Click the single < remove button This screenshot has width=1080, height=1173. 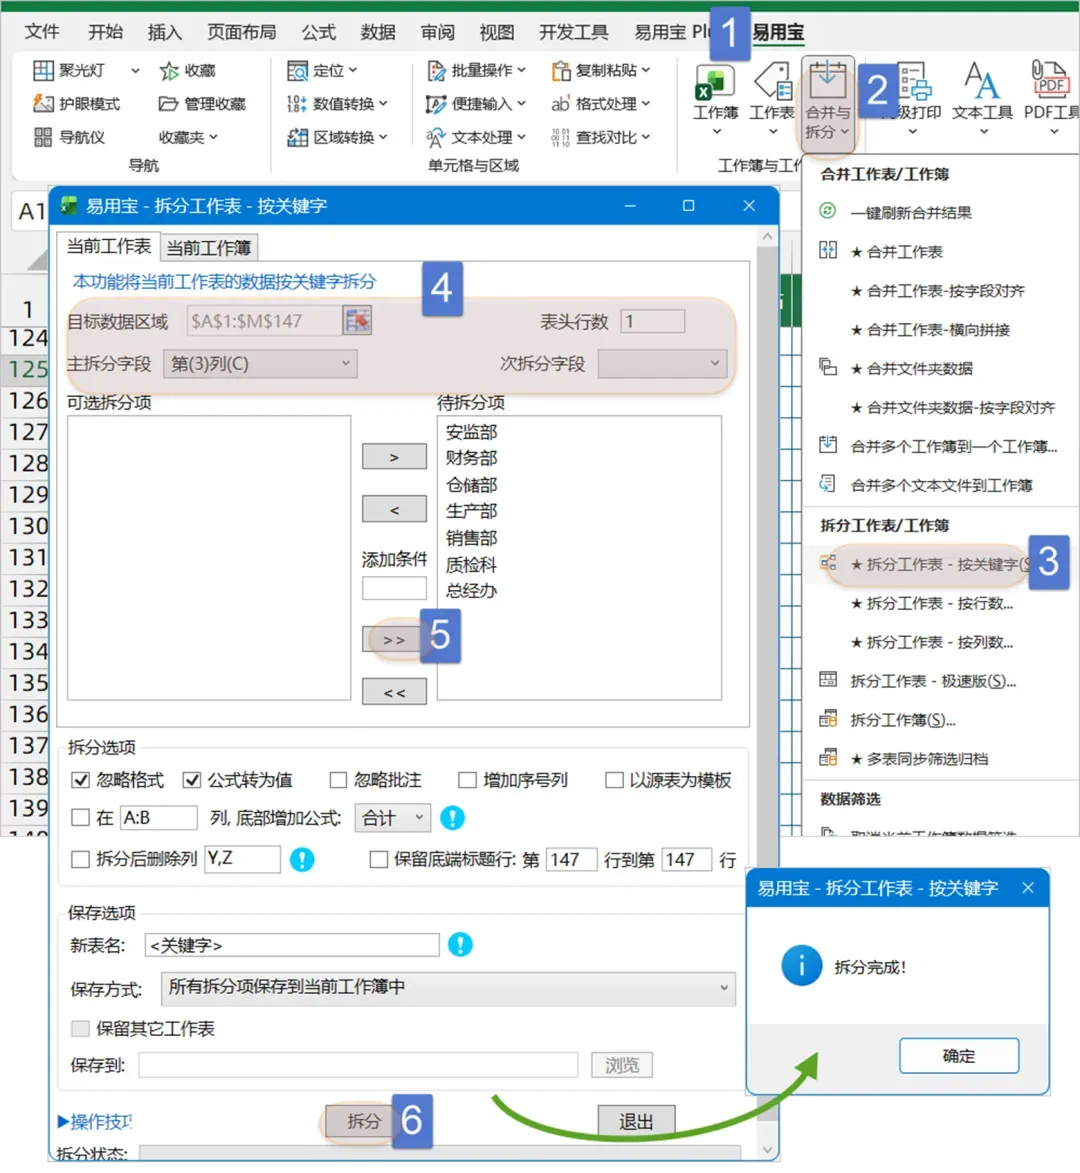[394, 509]
